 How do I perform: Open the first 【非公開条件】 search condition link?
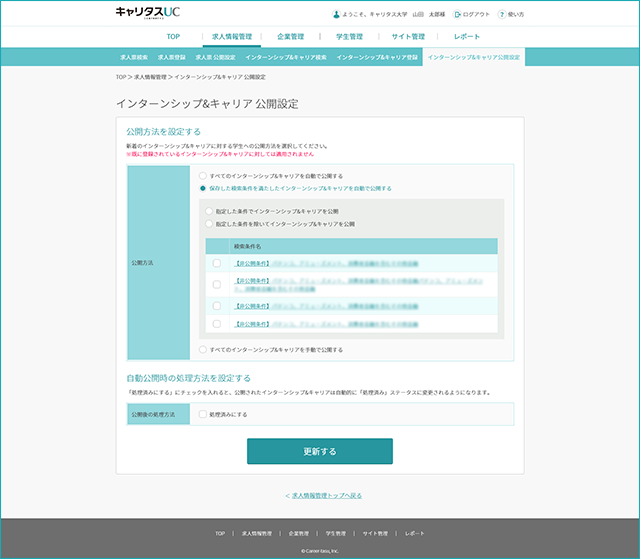pos(326,264)
